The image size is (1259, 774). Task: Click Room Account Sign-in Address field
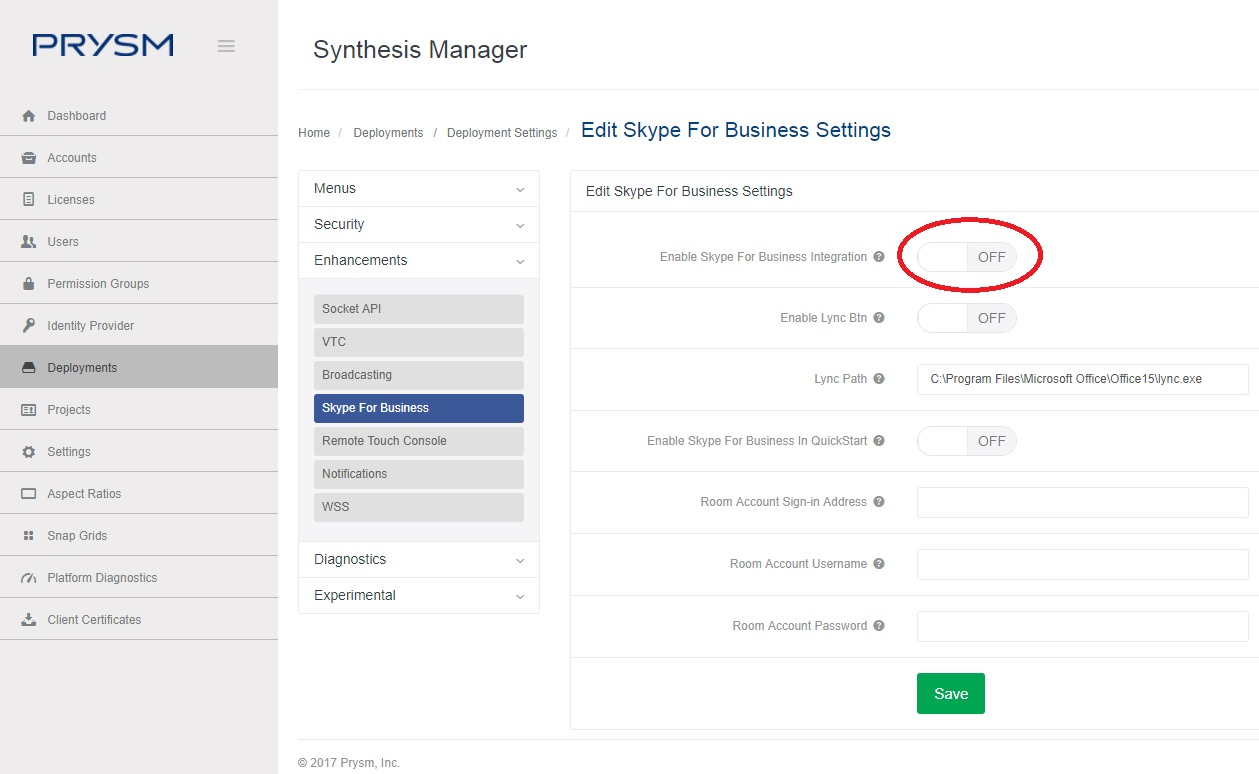(x=1083, y=502)
